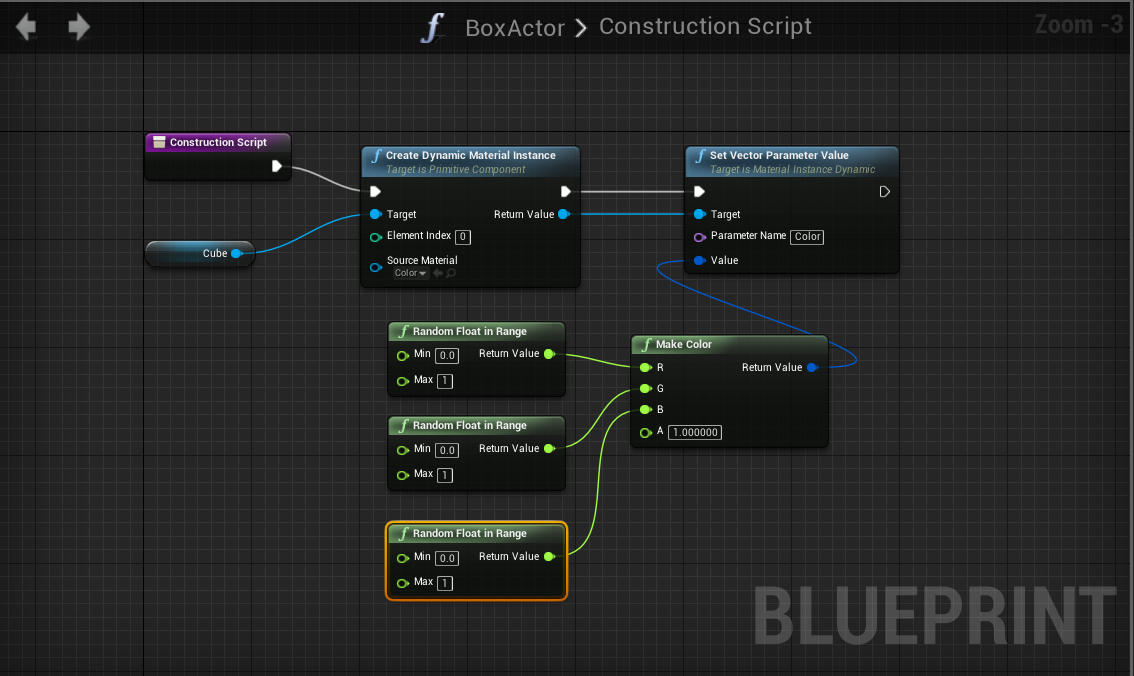Open the Source Material Color dropdown
Viewport: 1134px width, 676px height.
pos(410,273)
